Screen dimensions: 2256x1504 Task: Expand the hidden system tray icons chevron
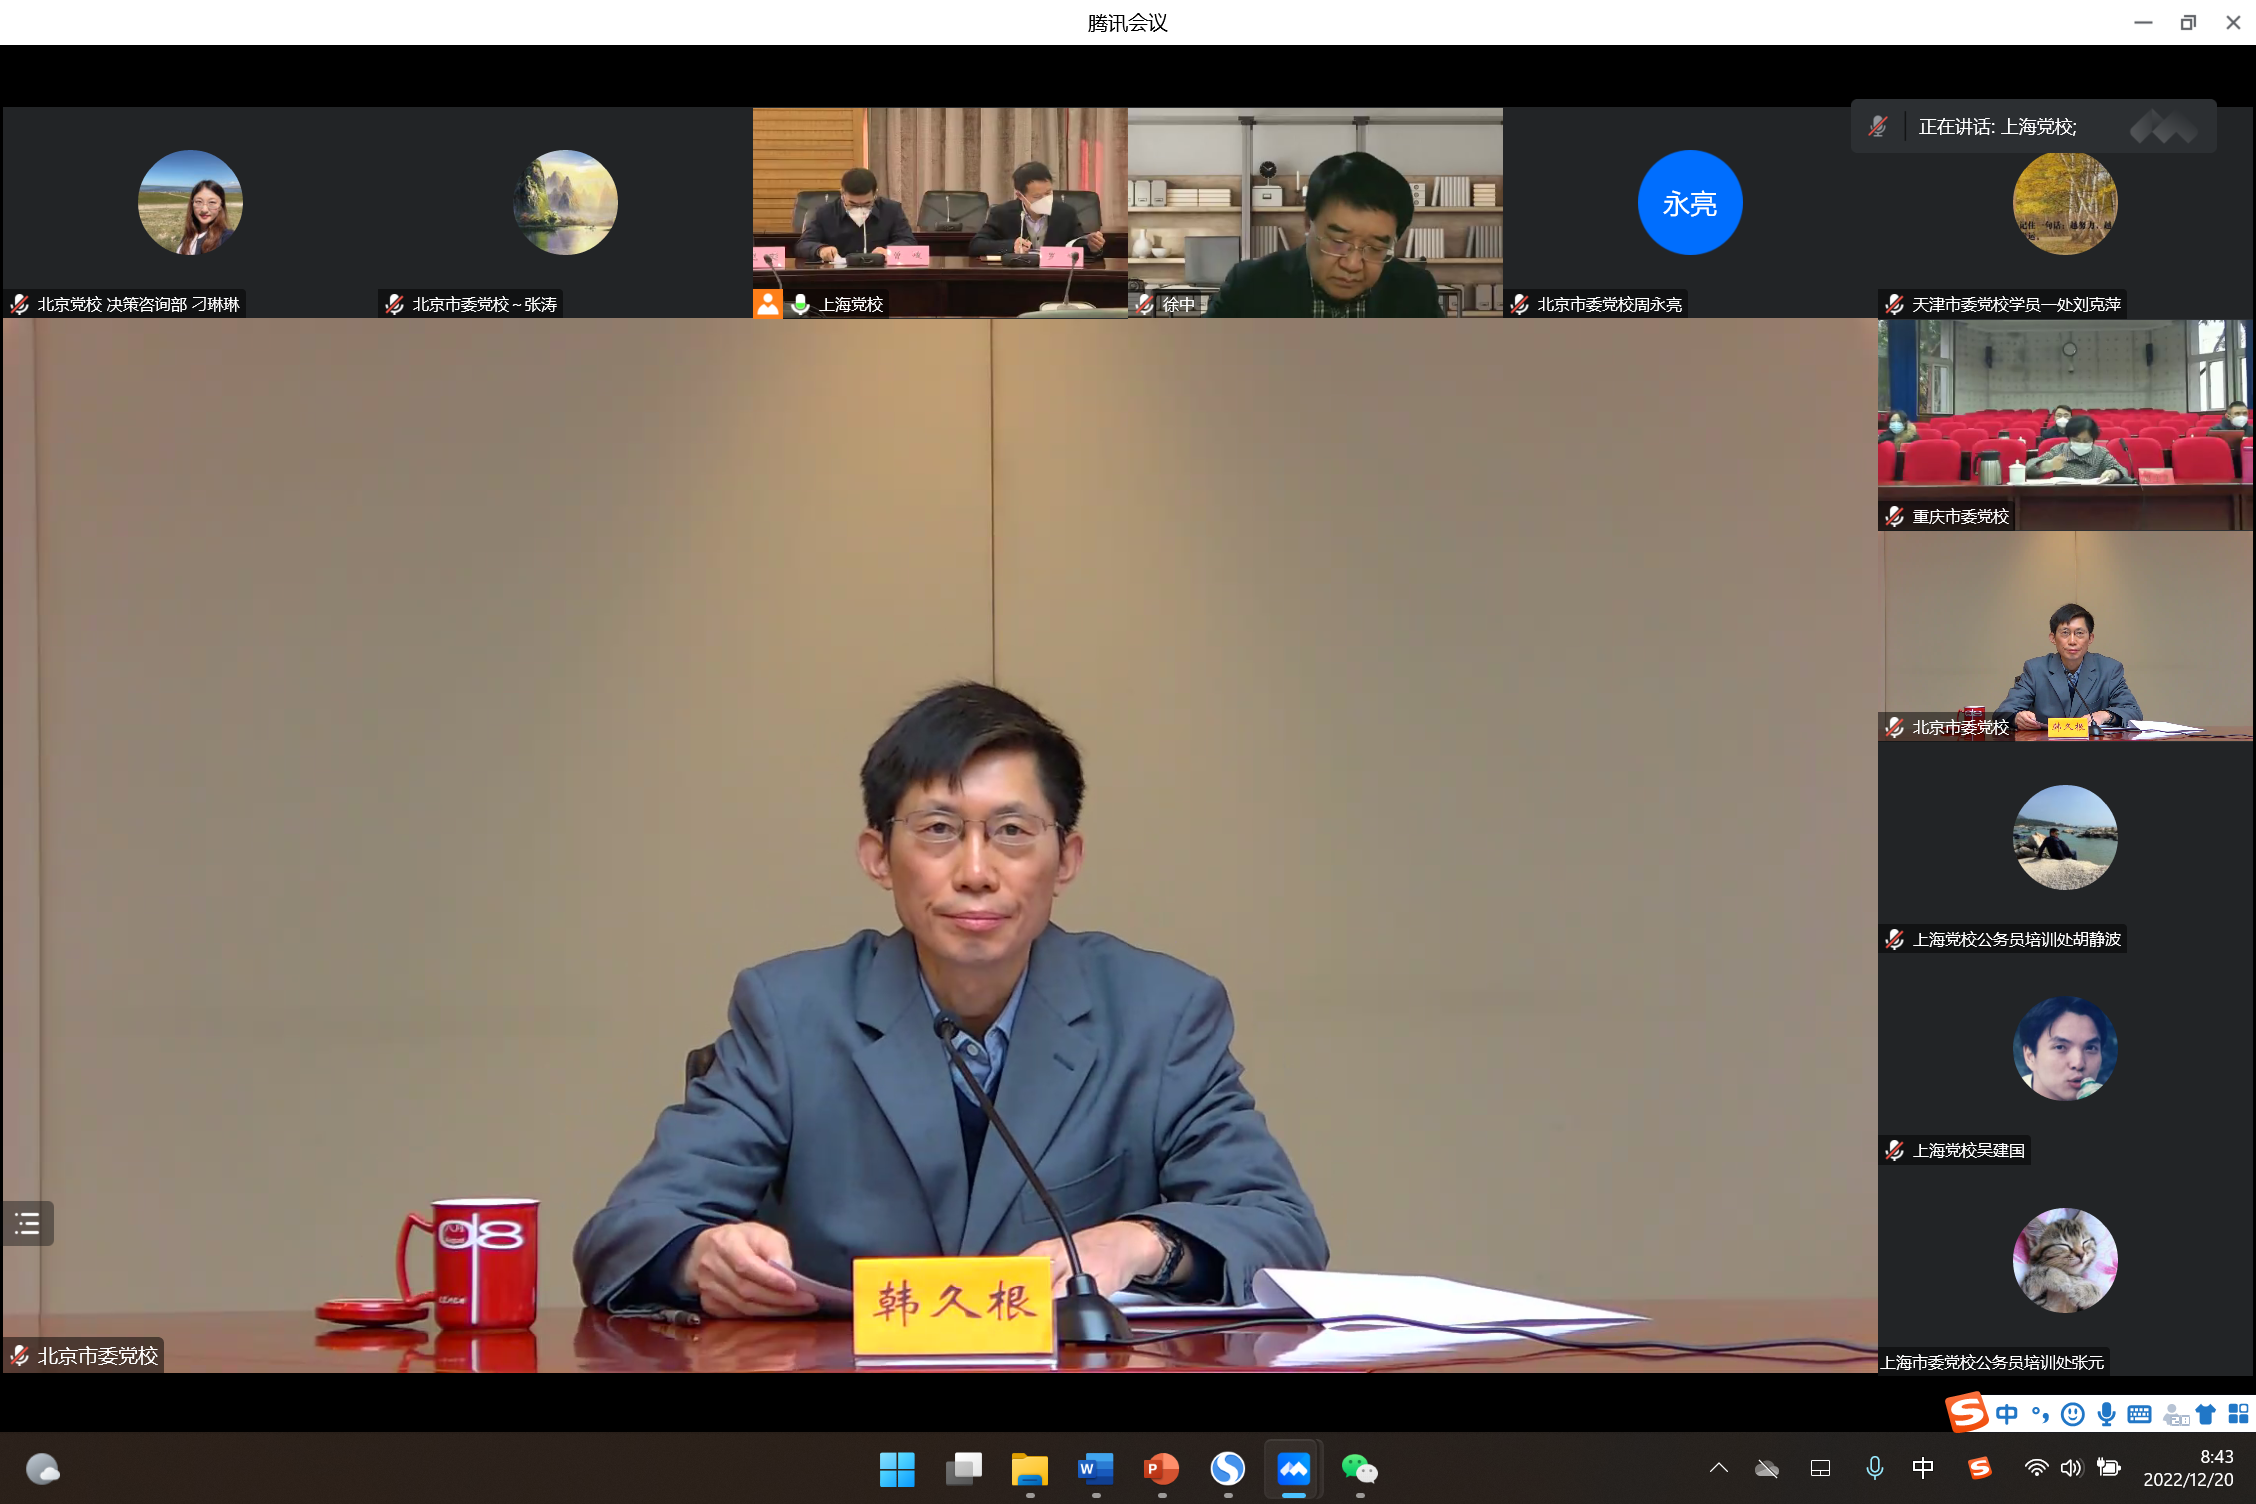click(1718, 1468)
